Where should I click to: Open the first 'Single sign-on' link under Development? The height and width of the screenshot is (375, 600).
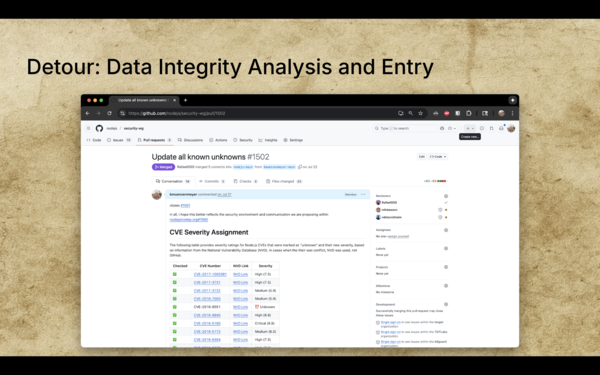[391, 323]
